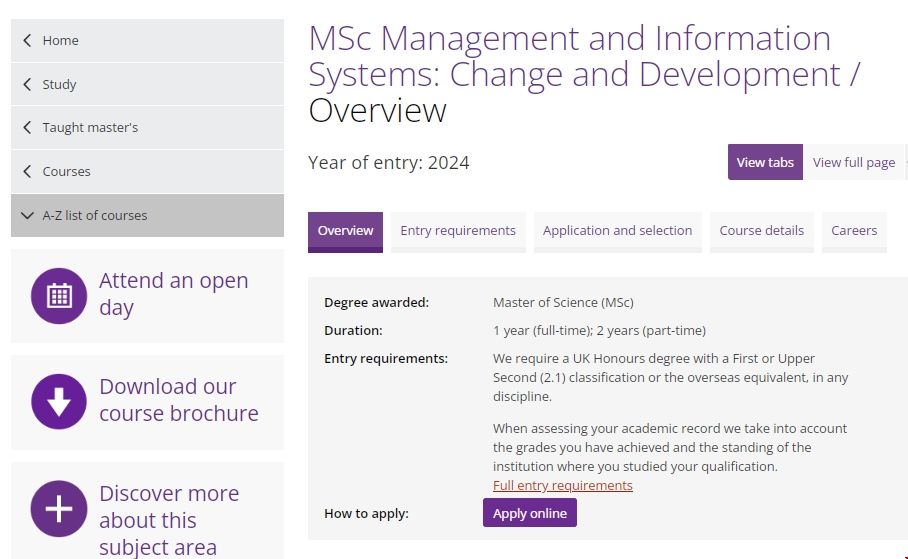Click the calendar icon for open day
This screenshot has height=559, width=908.
59,295
